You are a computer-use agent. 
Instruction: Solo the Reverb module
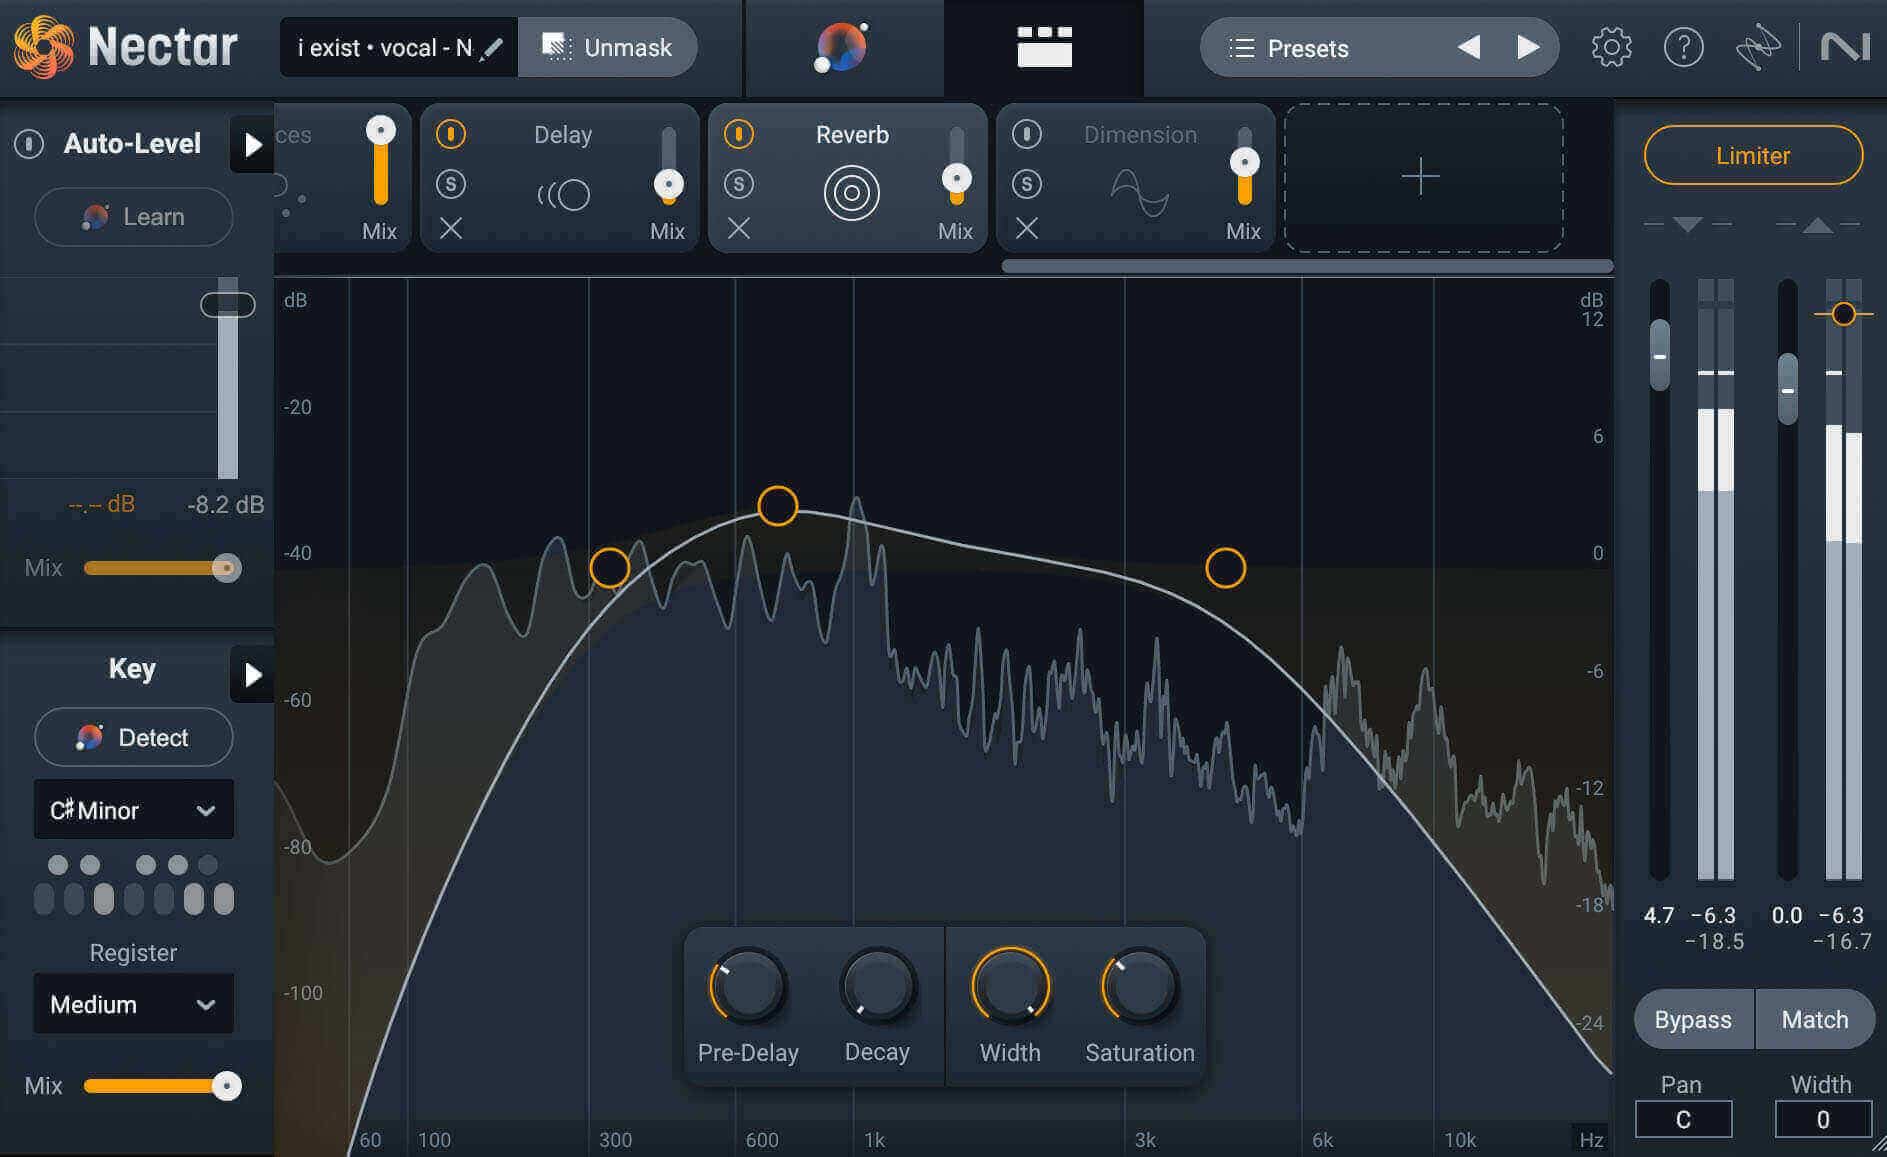point(739,184)
